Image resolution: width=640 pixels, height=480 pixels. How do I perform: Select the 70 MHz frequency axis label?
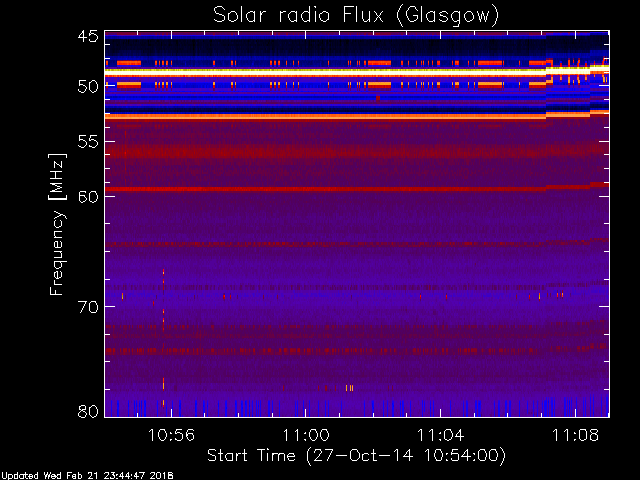click(88, 307)
